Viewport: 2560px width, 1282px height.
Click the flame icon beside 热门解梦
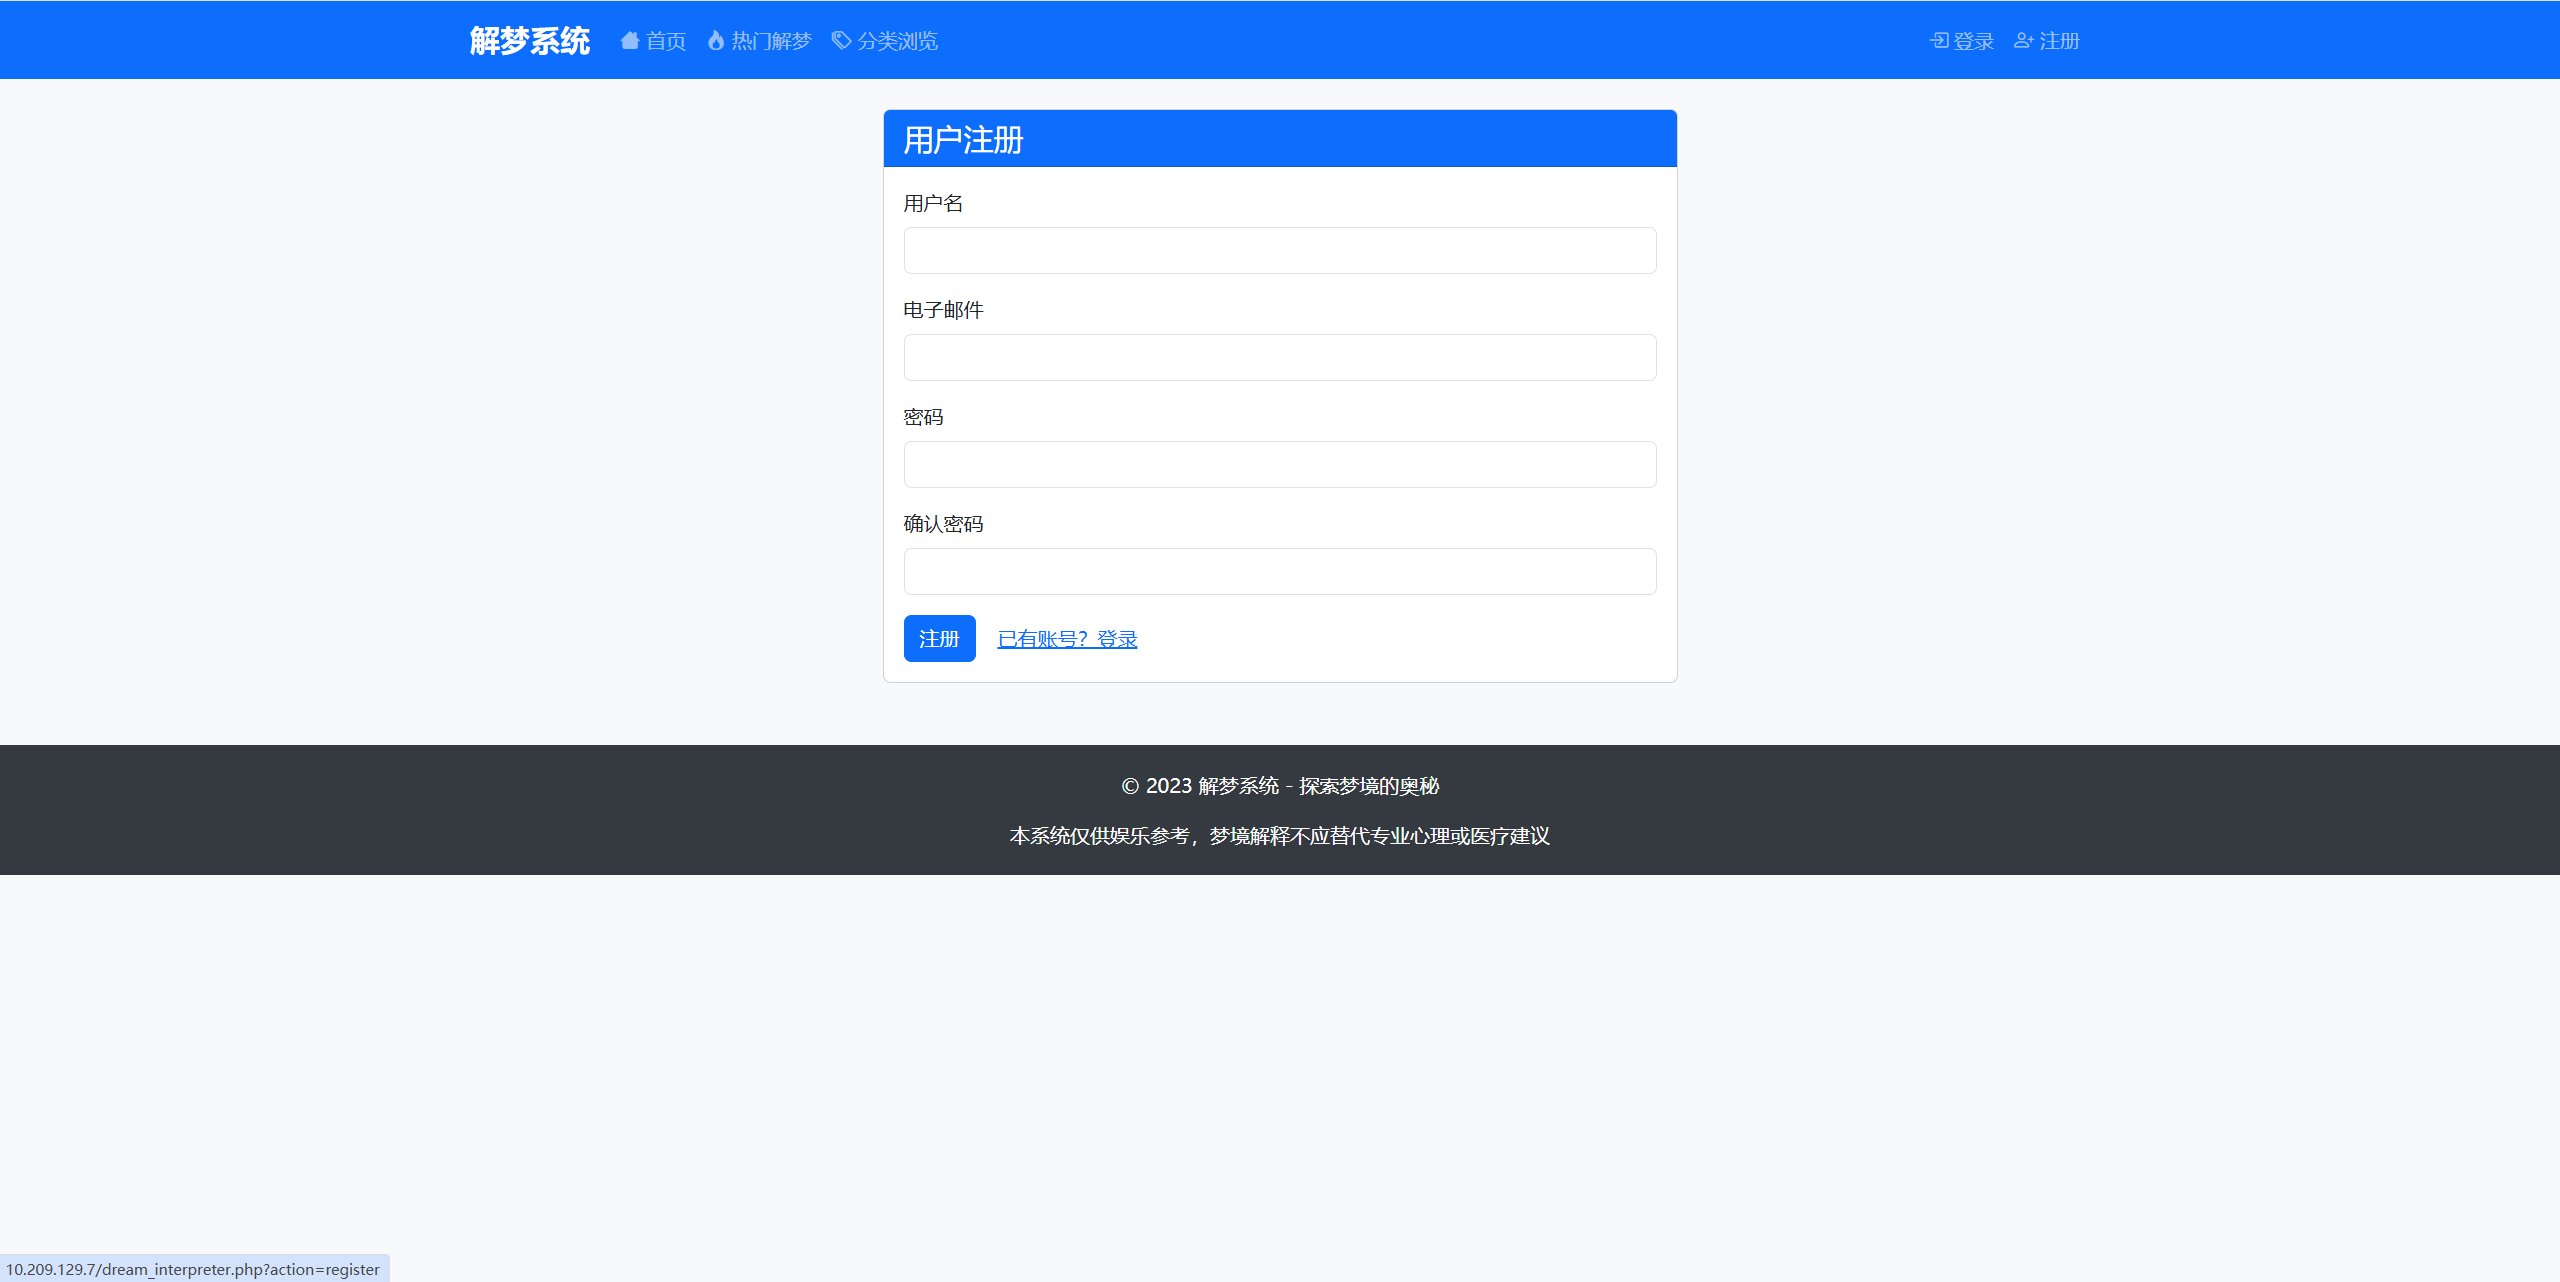click(716, 41)
